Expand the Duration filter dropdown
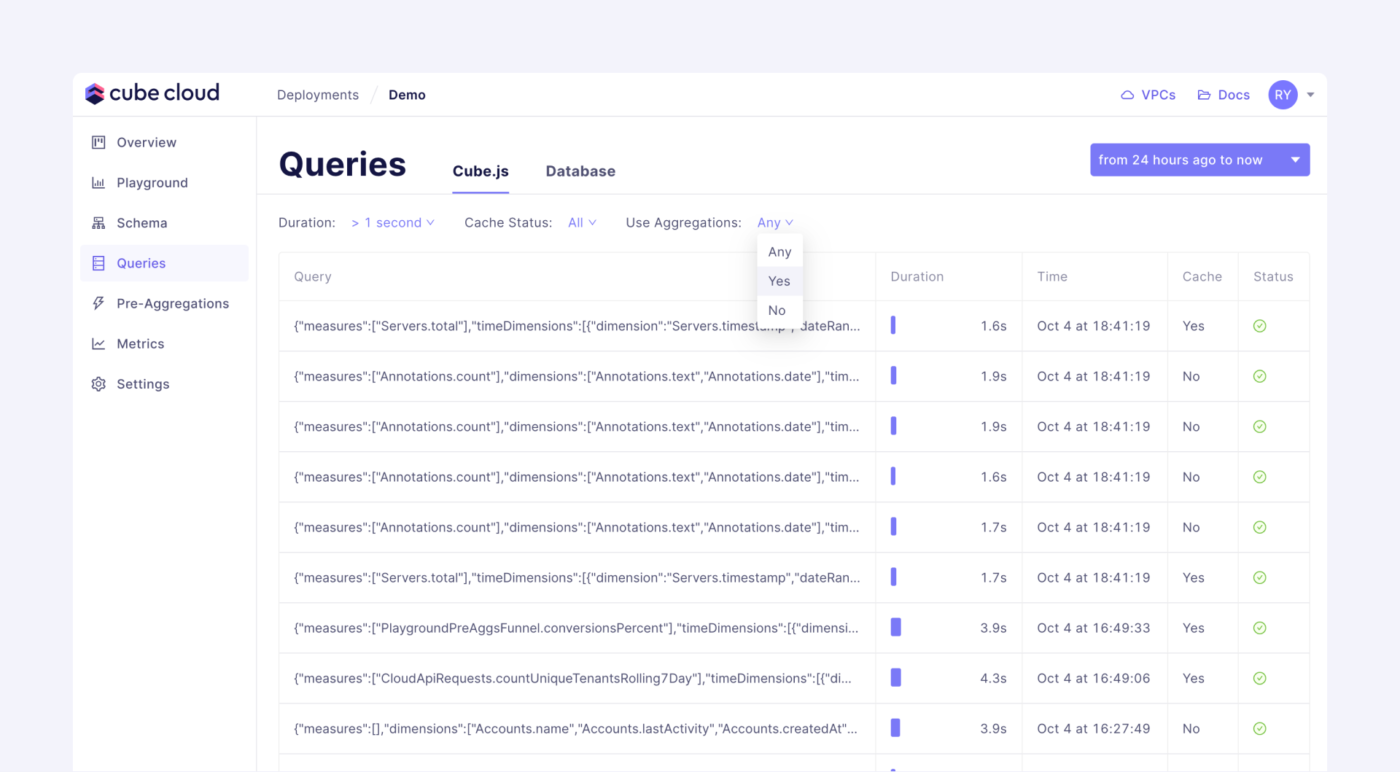The width and height of the screenshot is (1400, 772). coord(393,223)
